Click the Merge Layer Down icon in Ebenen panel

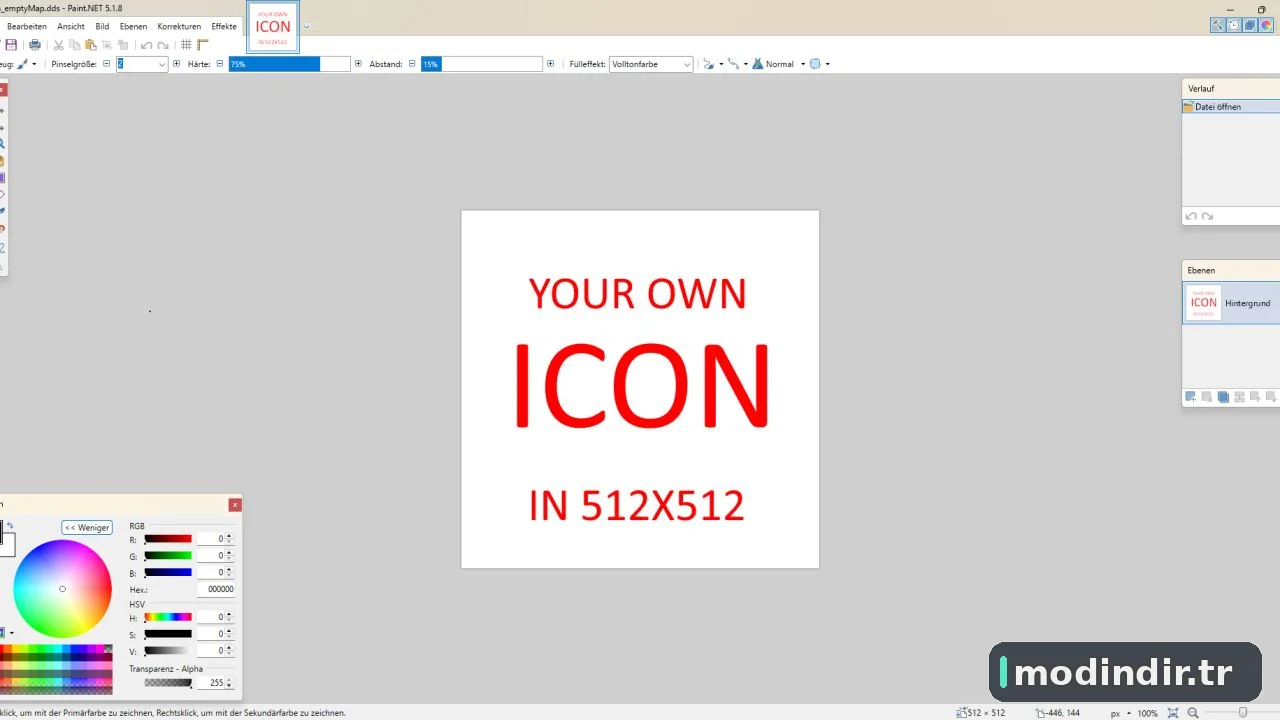pos(1239,397)
